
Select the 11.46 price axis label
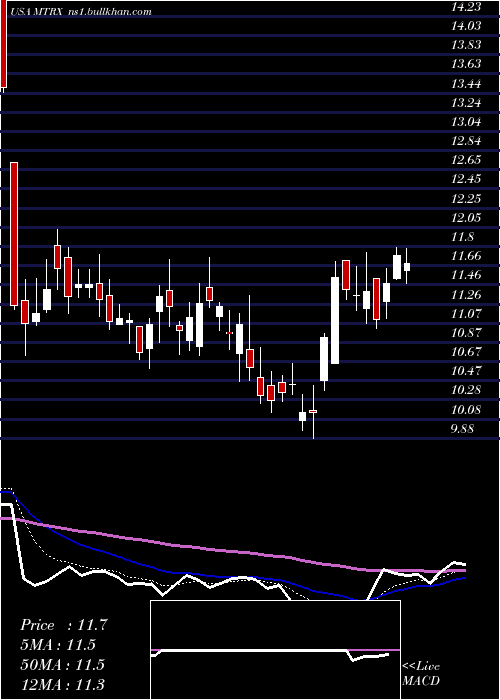click(x=466, y=275)
